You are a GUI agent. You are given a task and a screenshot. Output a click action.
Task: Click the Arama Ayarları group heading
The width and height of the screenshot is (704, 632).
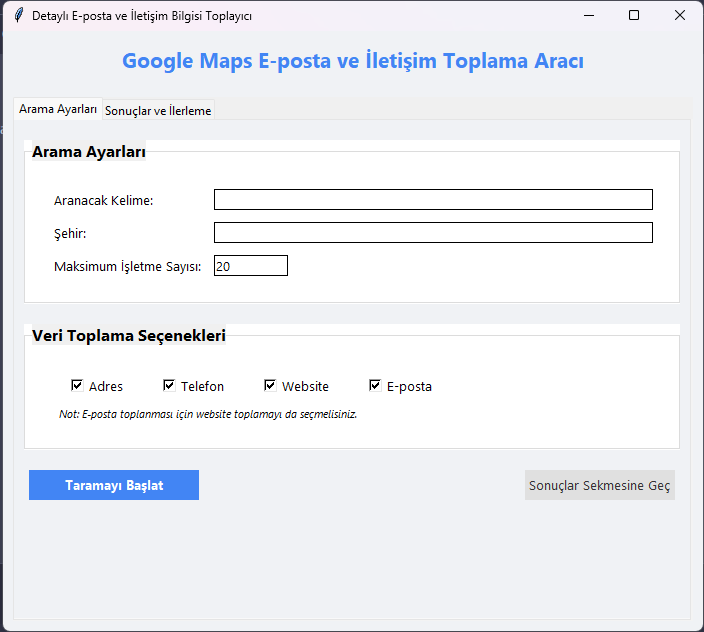click(x=89, y=152)
